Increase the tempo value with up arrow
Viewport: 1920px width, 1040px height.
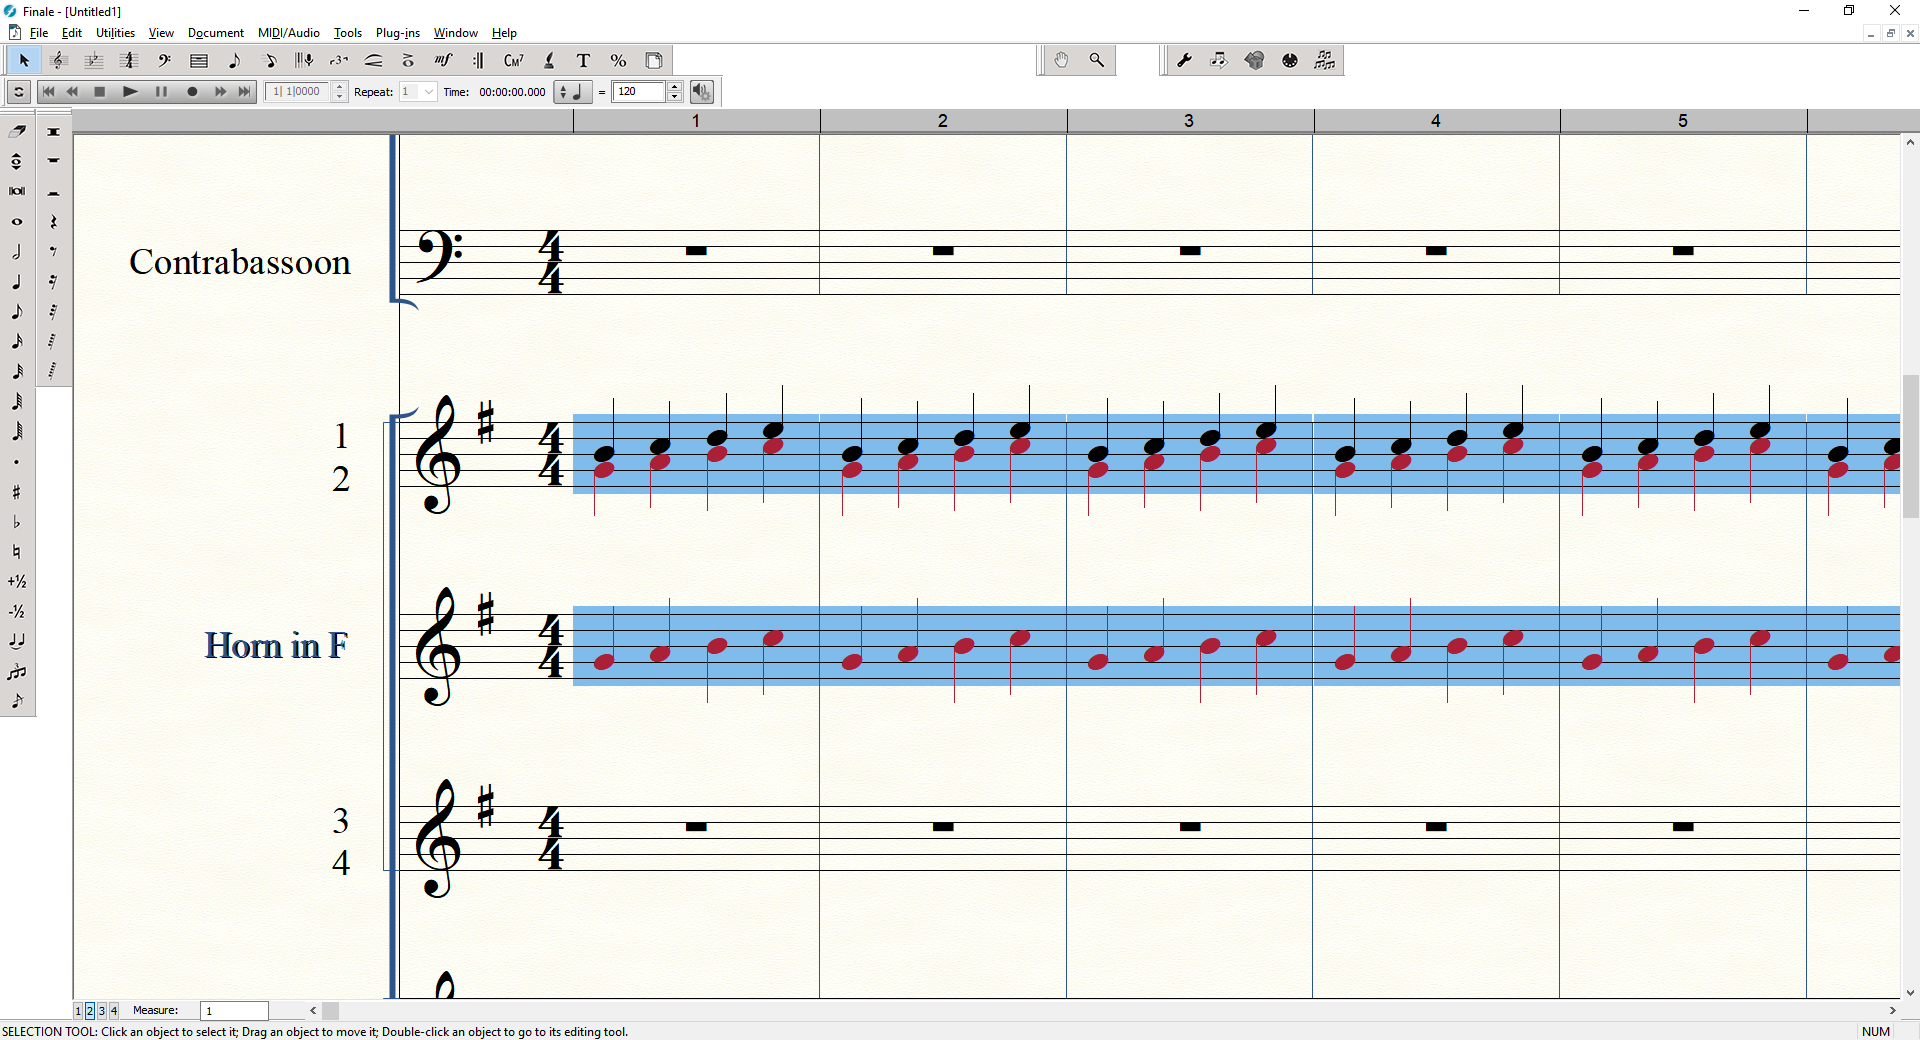[675, 87]
